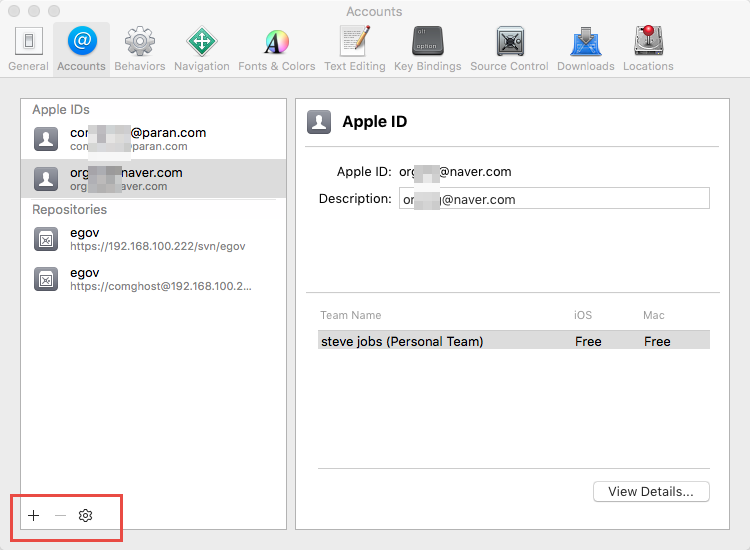Go to Downloads preferences
750x550 pixels.
tap(585, 48)
